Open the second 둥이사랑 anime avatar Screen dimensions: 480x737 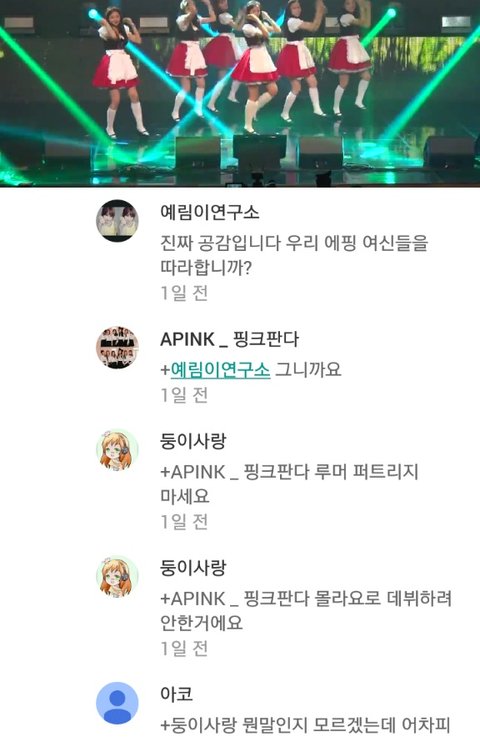pos(118,577)
